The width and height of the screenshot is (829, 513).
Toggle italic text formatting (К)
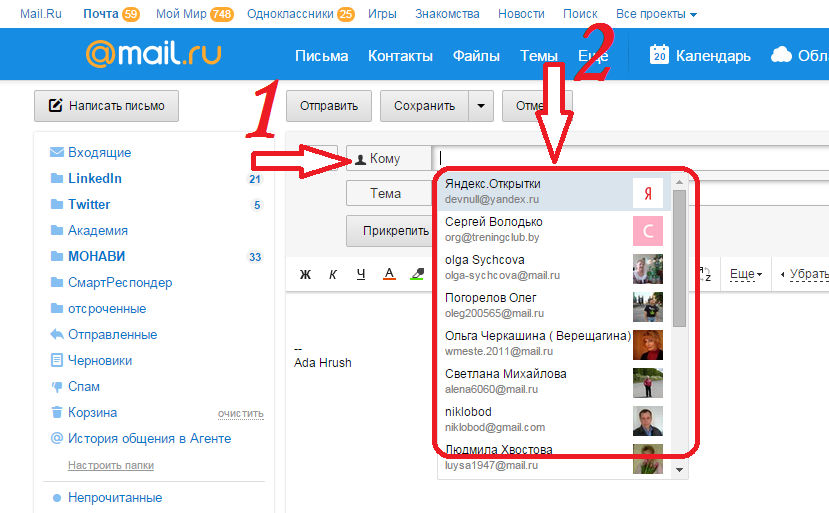coord(333,274)
